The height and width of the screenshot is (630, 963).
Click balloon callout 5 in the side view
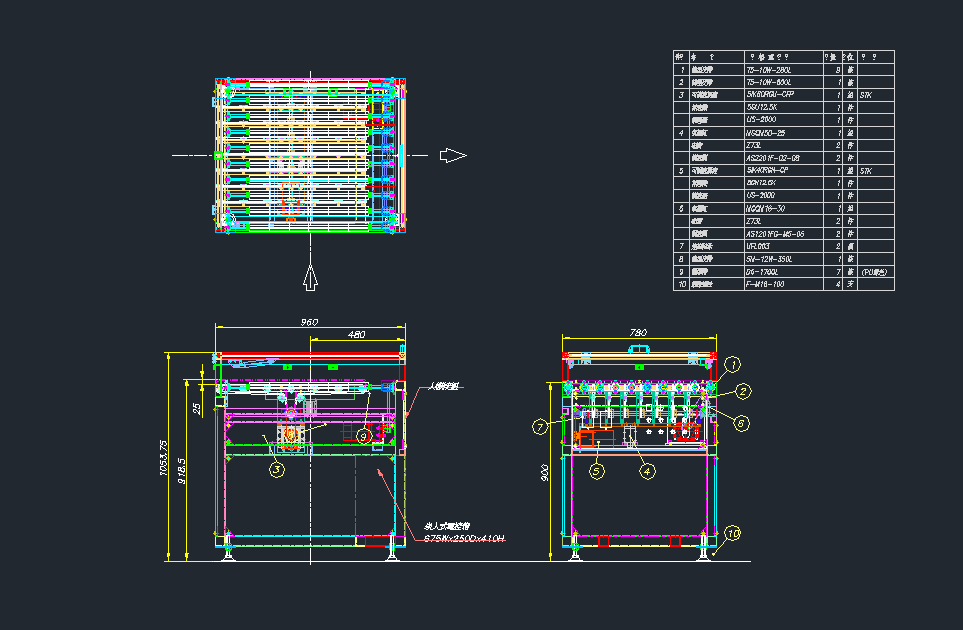point(596,471)
